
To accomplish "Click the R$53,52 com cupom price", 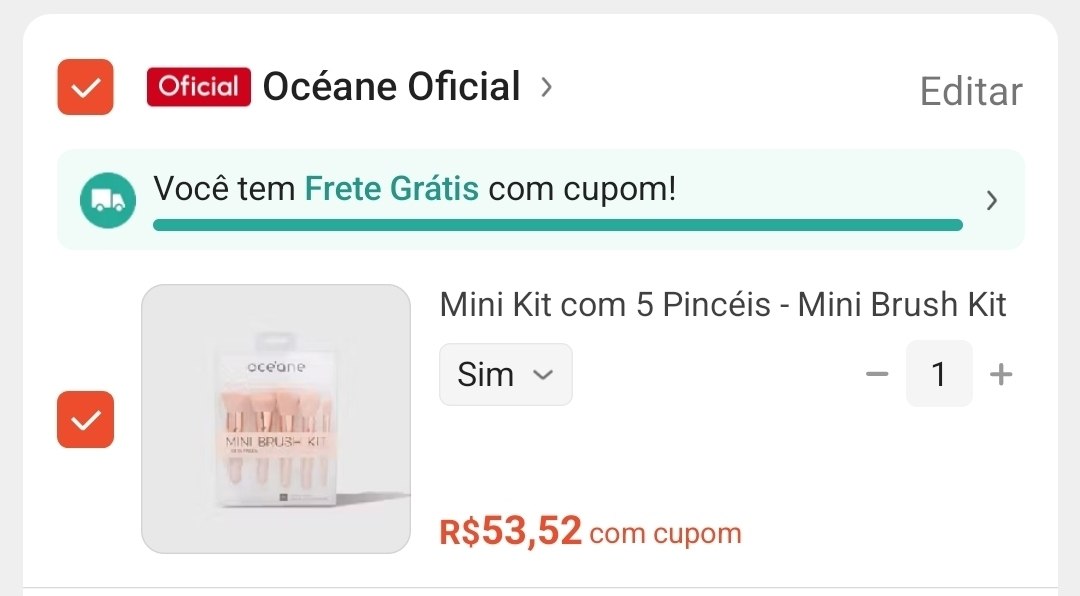I will [x=589, y=531].
